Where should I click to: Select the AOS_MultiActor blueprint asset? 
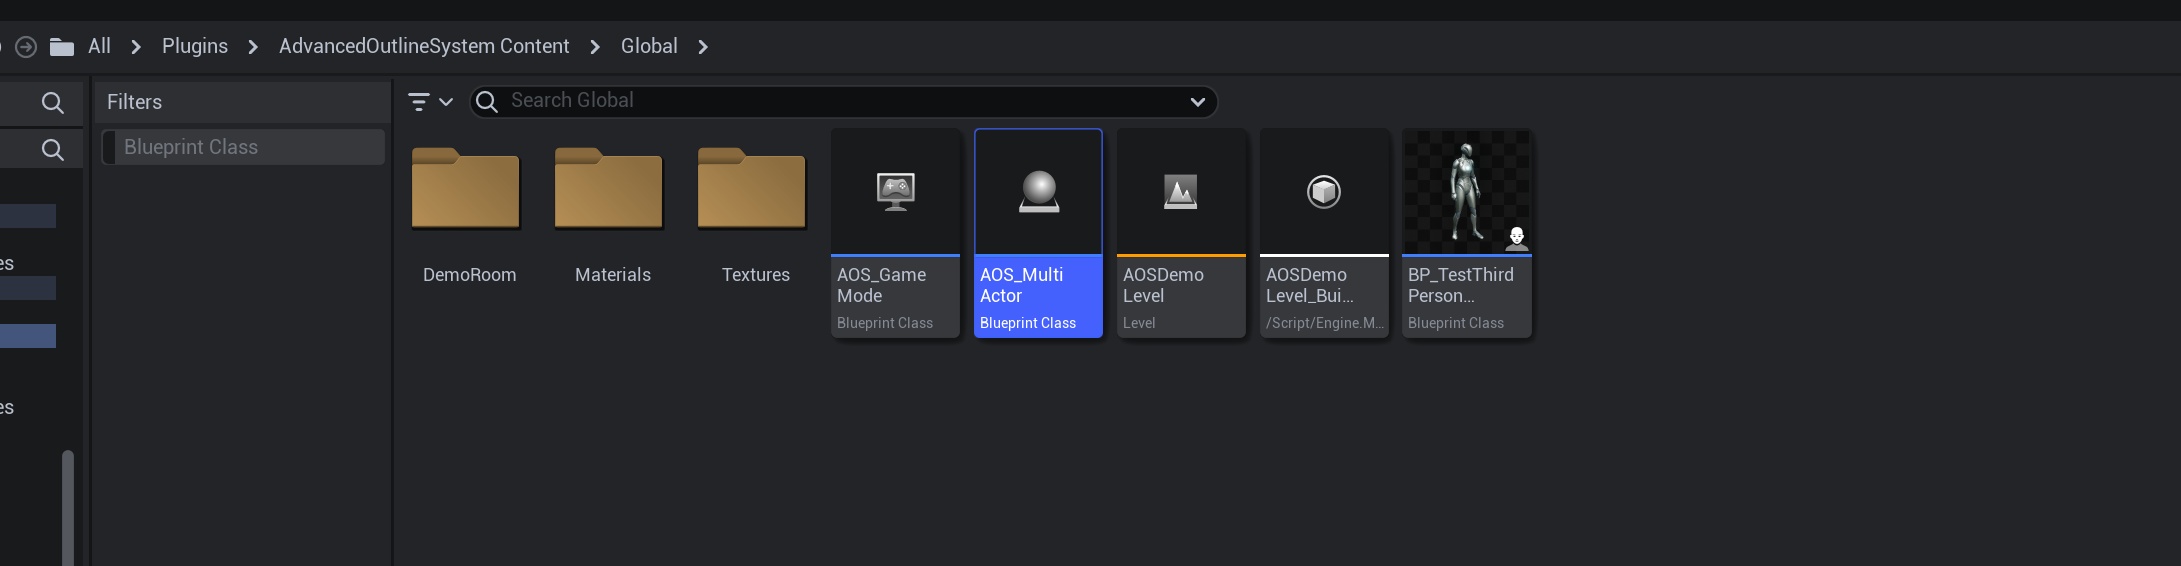click(x=1038, y=192)
